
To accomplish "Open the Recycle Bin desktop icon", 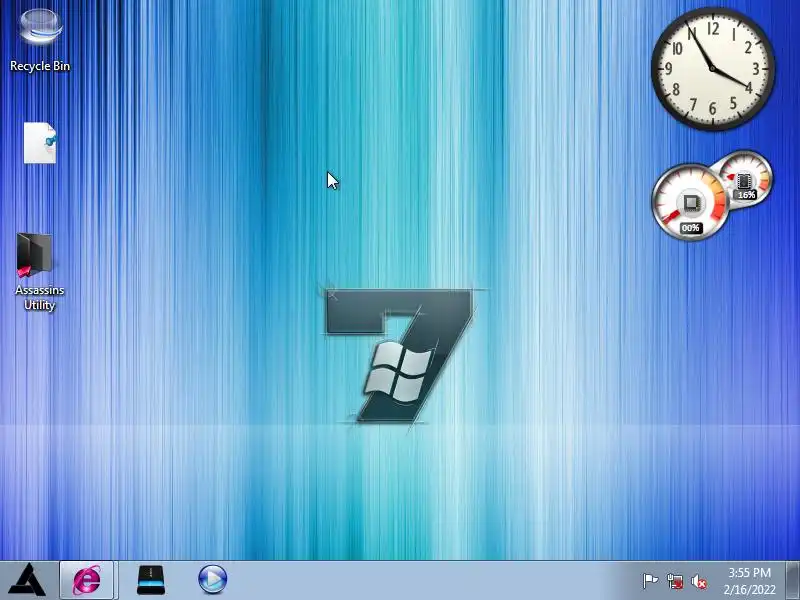I will point(40,28).
